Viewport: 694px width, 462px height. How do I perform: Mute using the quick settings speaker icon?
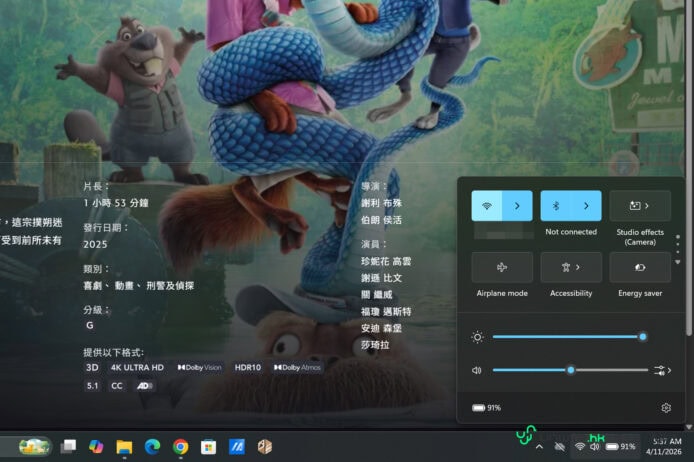coord(477,370)
